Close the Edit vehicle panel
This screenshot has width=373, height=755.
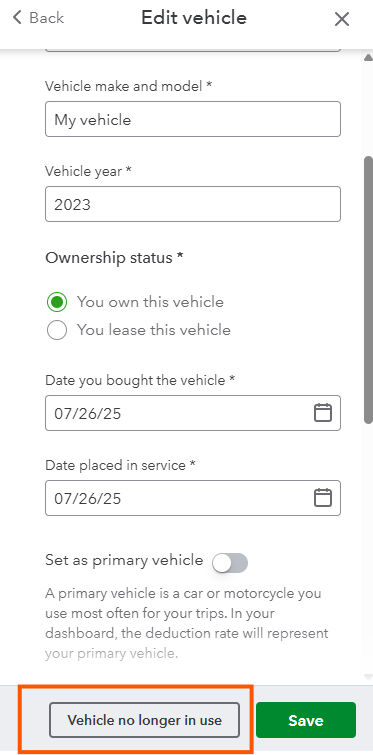(x=342, y=19)
